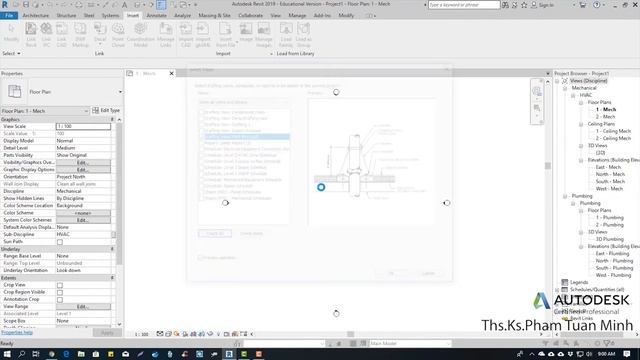Click the Import gbXML tool
The image size is (640, 360).
[203, 35]
